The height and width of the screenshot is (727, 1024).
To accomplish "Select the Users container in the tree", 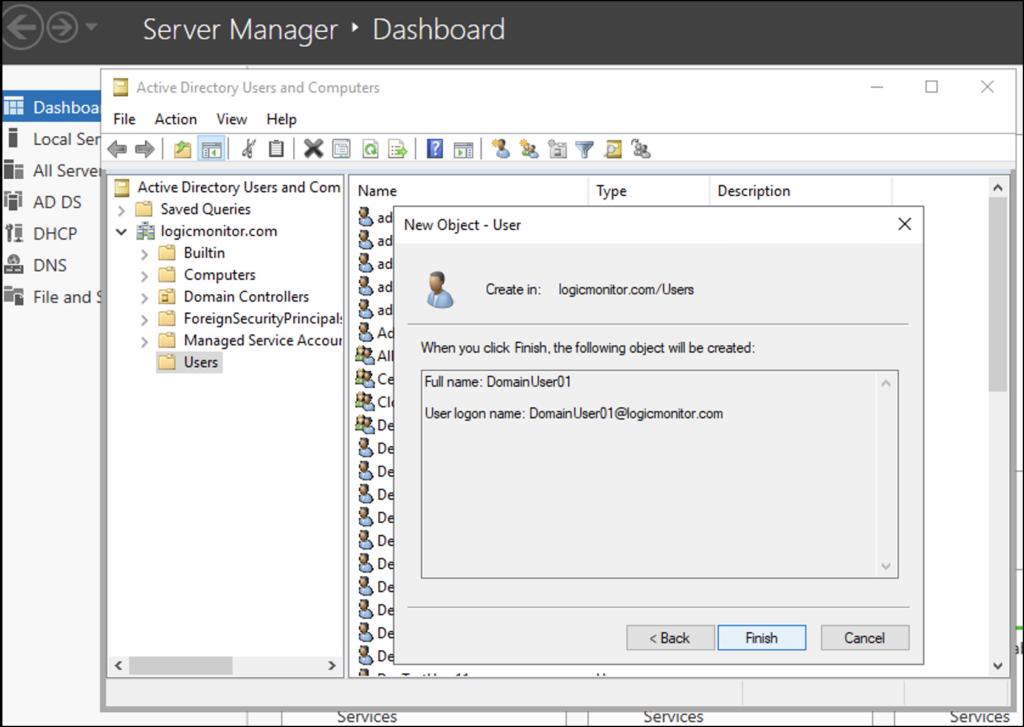I will (x=201, y=362).
